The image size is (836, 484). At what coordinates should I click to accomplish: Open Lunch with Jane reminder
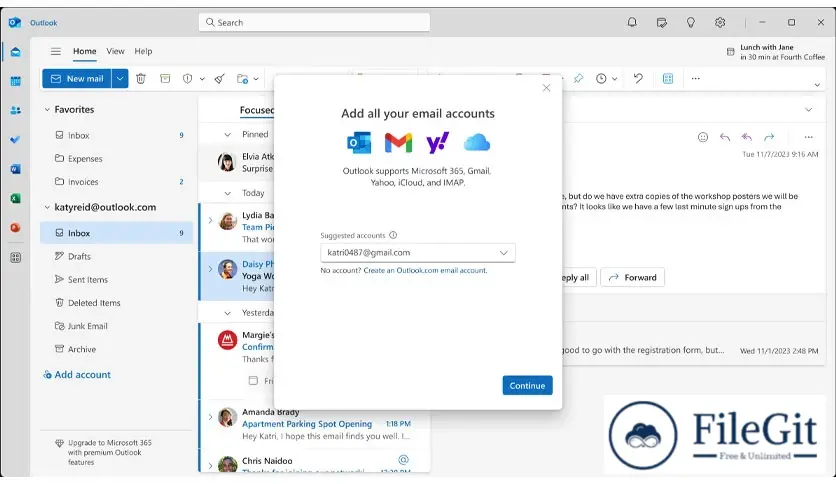[775, 52]
